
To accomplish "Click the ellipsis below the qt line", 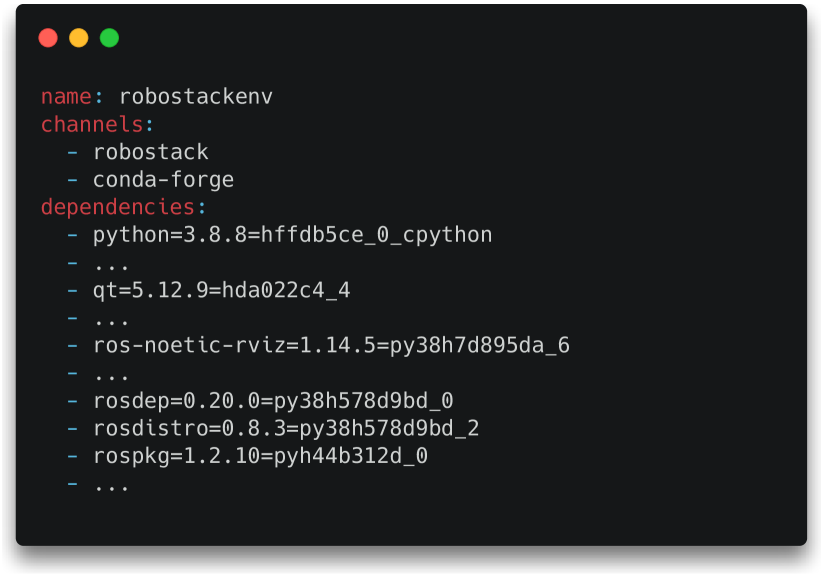I will click(x=111, y=323).
